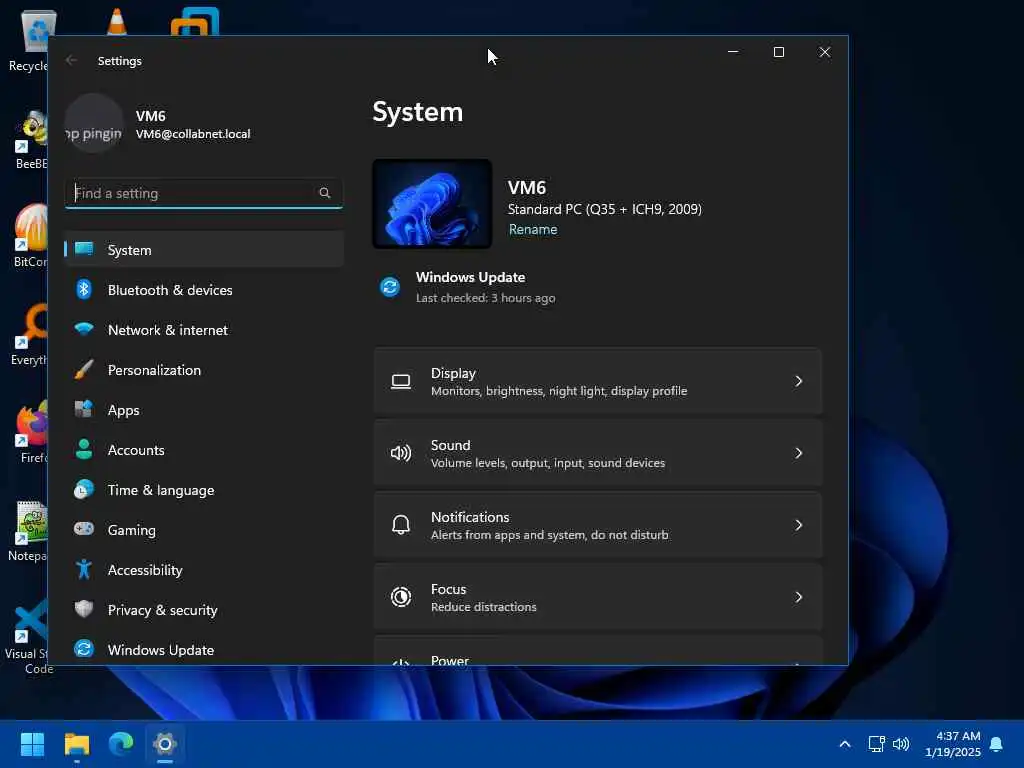Image resolution: width=1024 pixels, height=768 pixels.
Task: Click the VM6 desktop wallpaper thumbnail
Action: (432, 204)
